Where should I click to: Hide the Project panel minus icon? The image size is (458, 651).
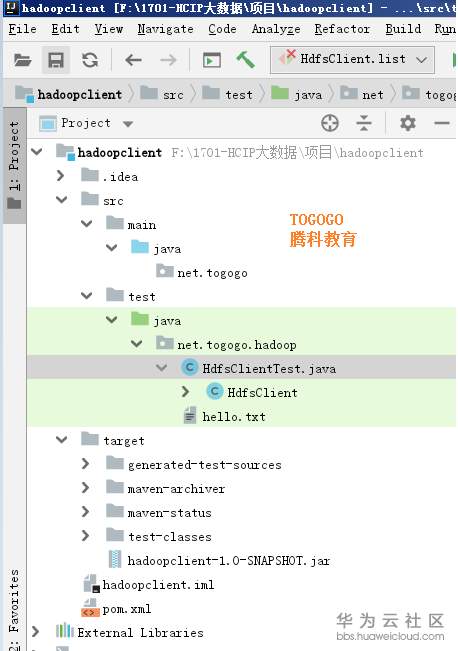click(x=442, y=123)
